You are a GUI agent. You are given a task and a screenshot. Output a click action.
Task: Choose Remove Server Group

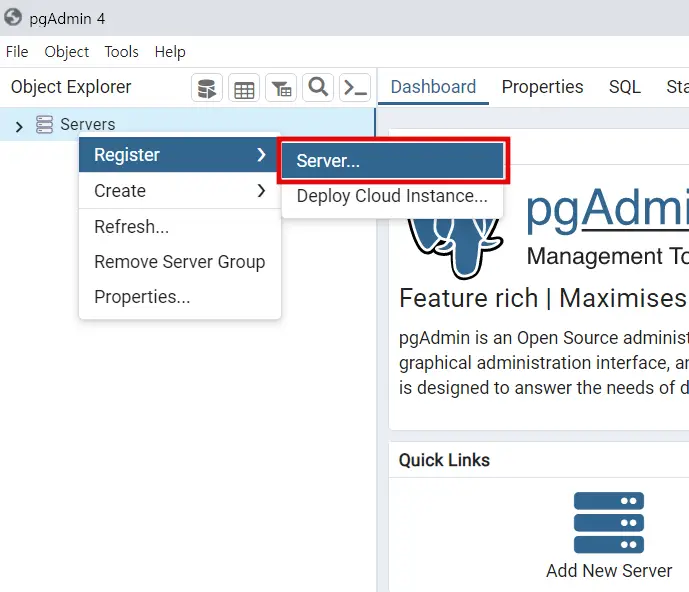point(180,262)
